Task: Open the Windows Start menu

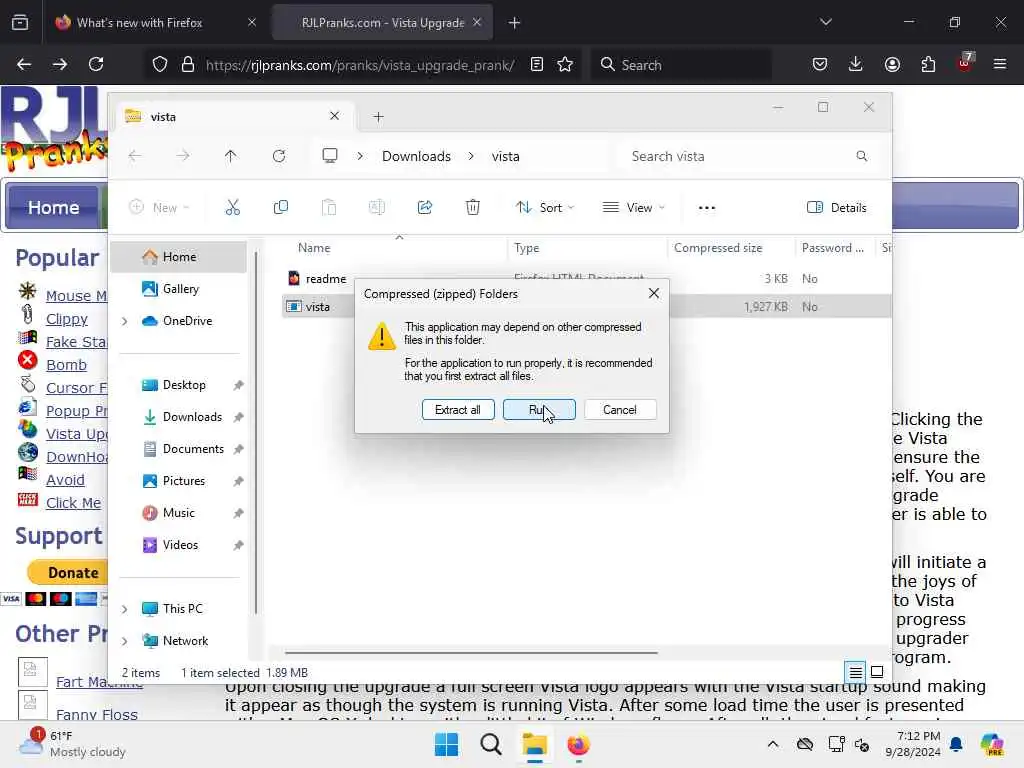Action: pyautogui.click(x=447, y=744)
